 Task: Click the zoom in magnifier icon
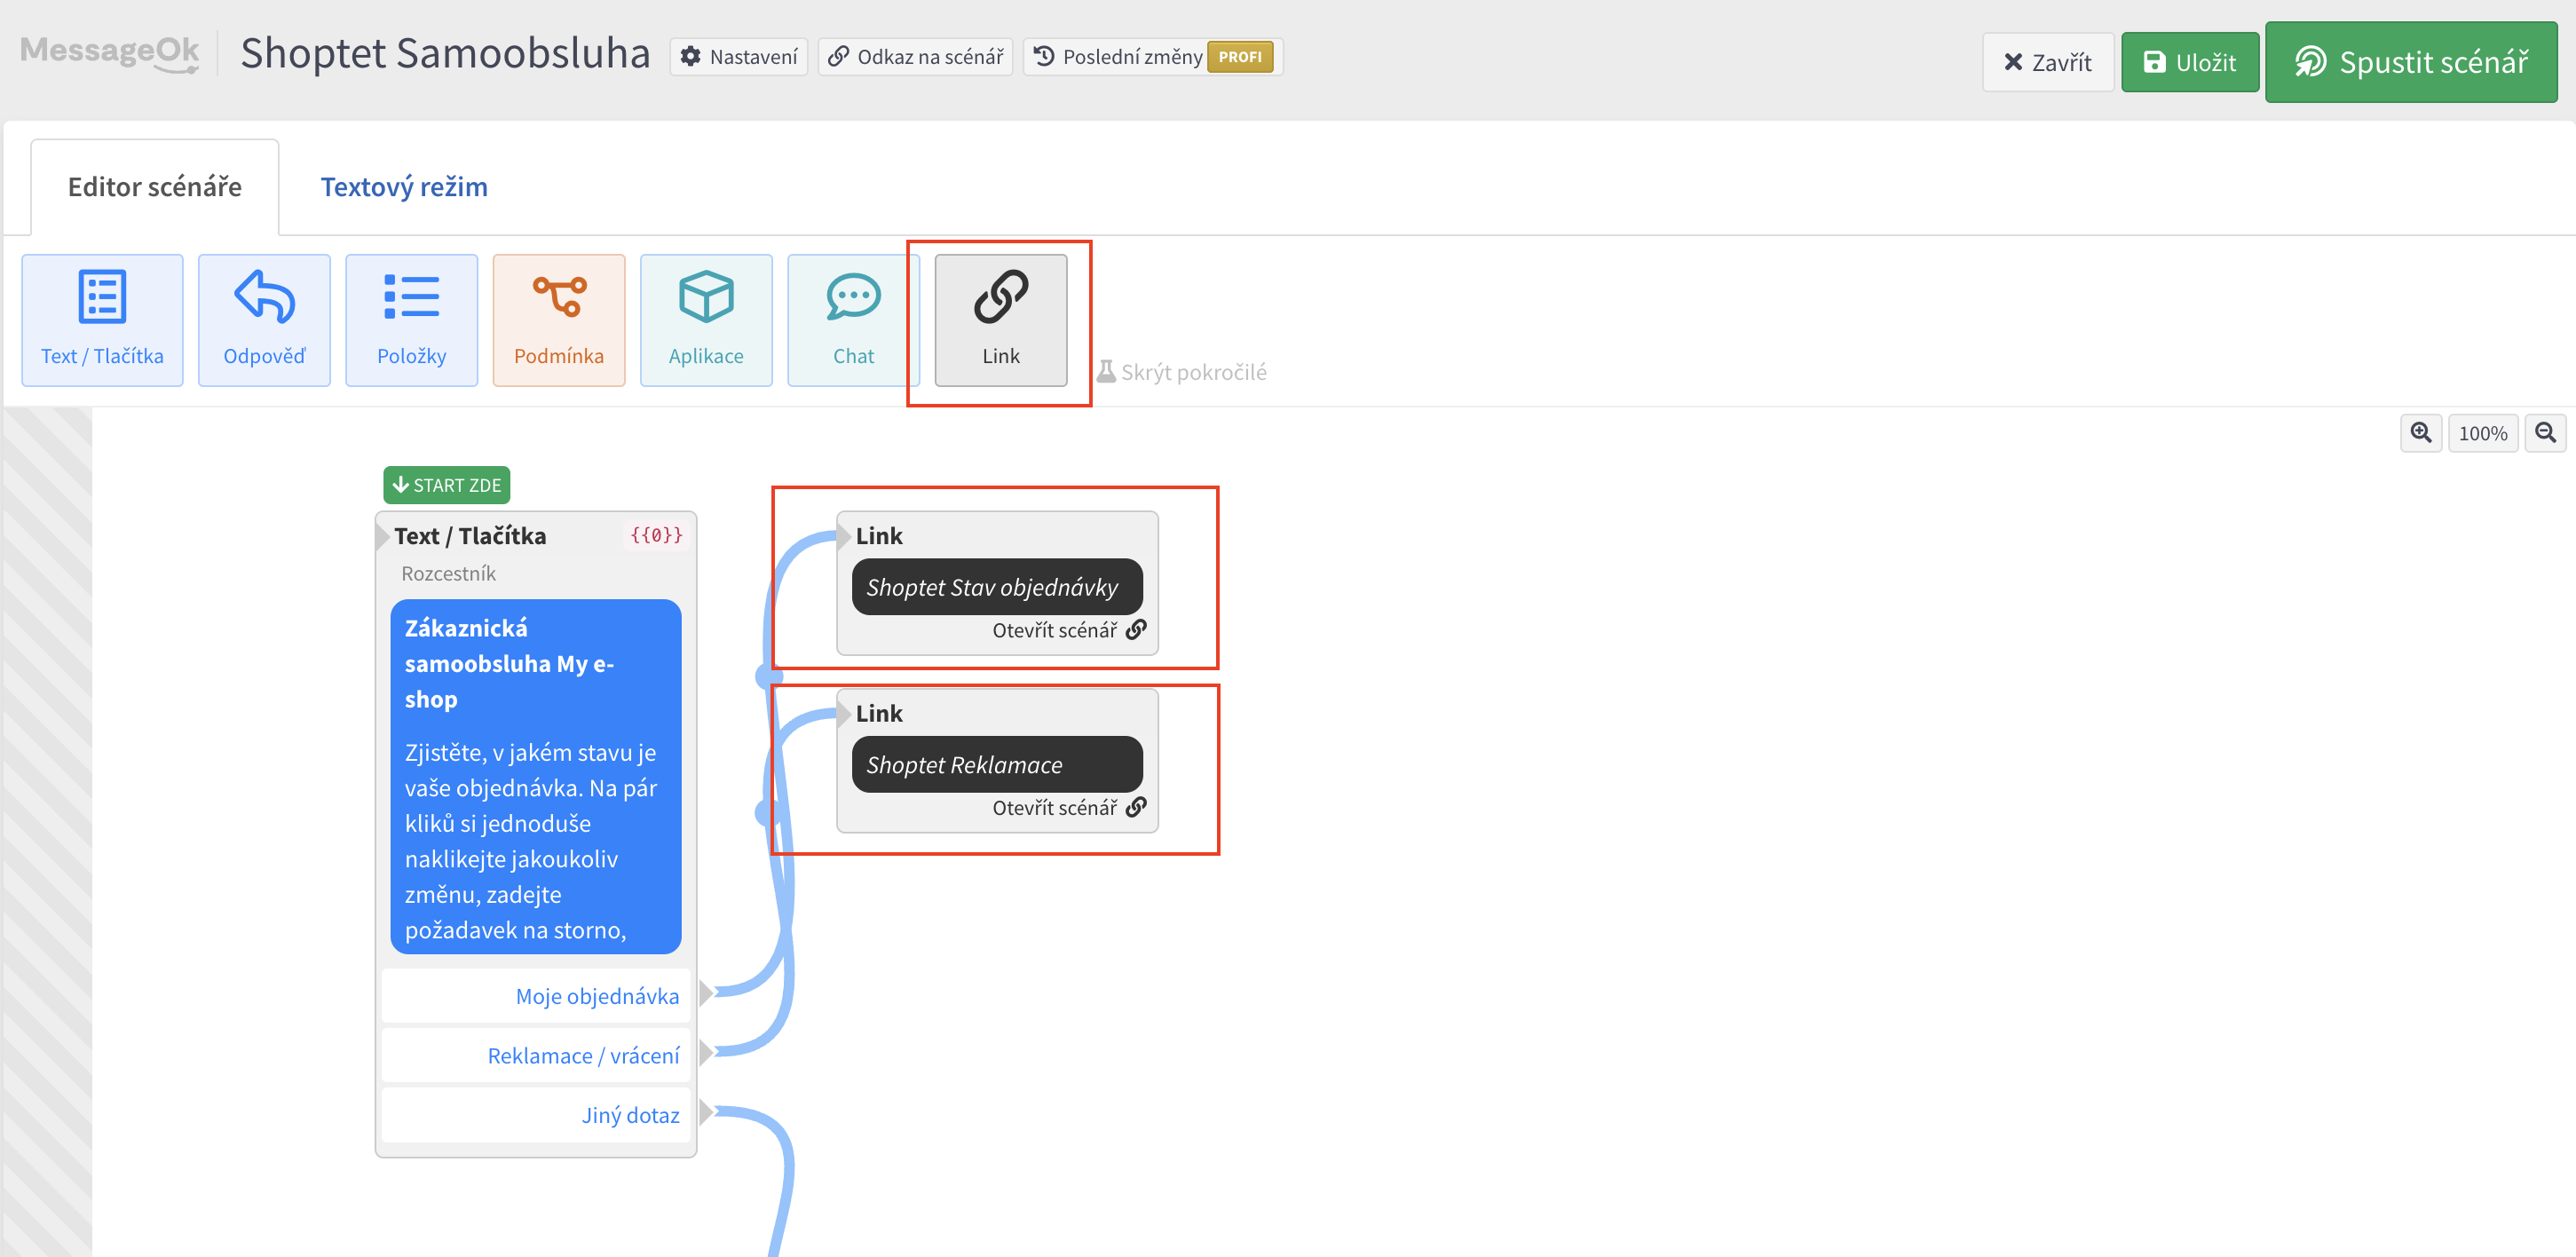2420,433
